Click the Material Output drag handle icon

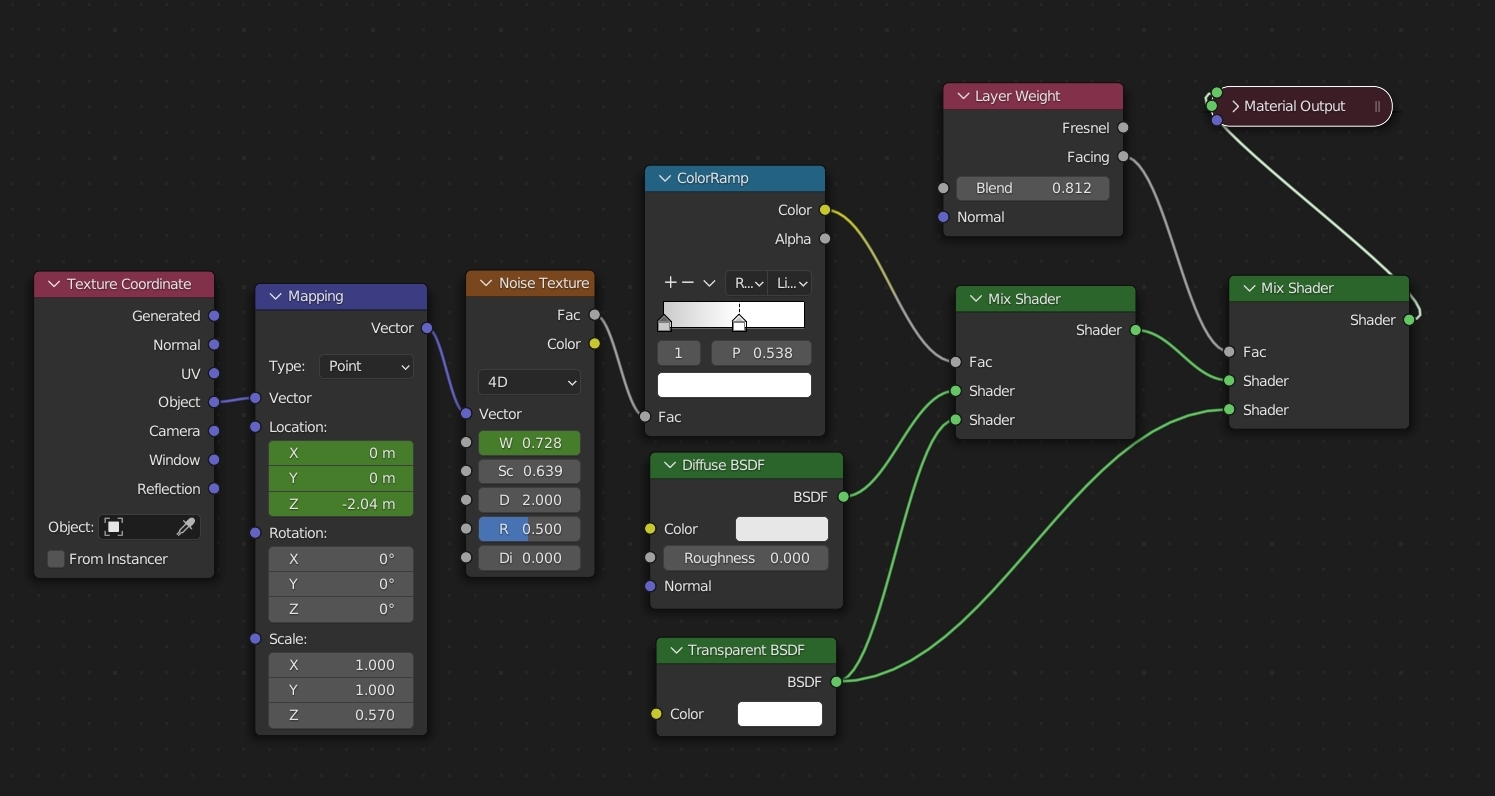(1377, 106)
